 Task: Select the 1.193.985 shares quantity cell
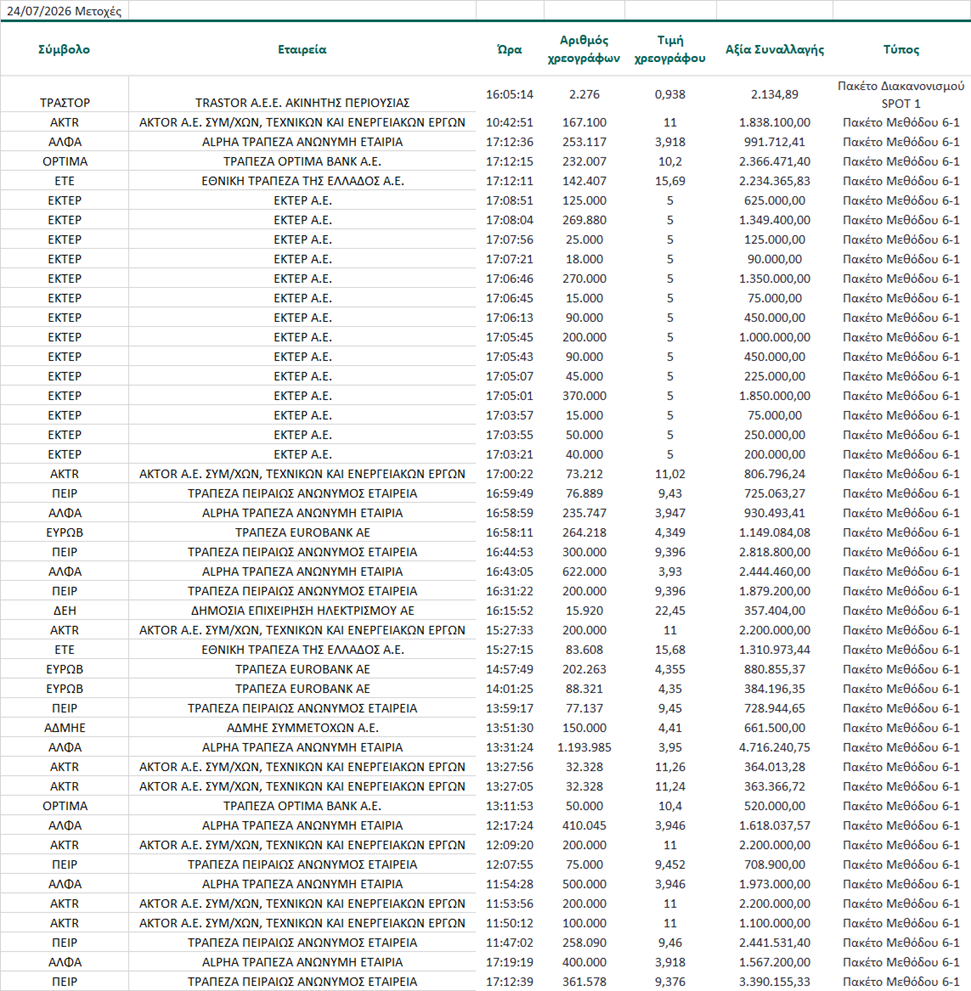584,747
